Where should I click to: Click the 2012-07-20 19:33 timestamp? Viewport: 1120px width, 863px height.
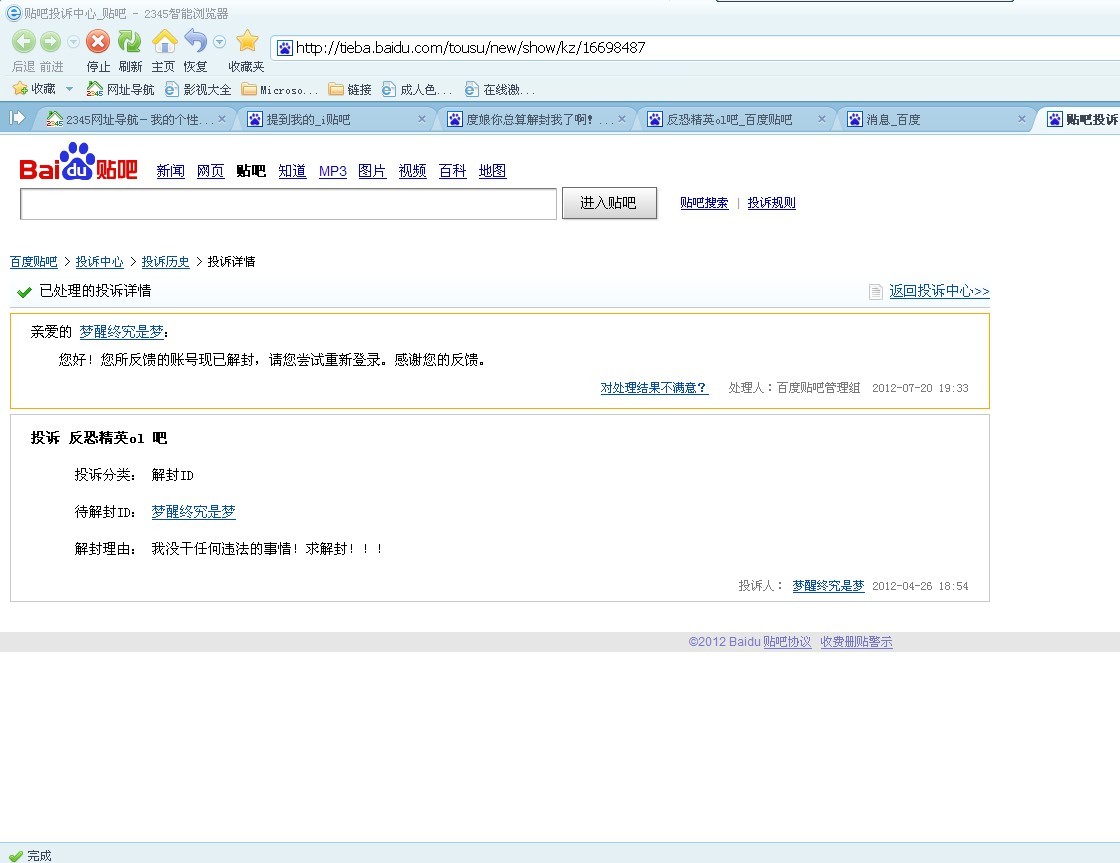920,389
